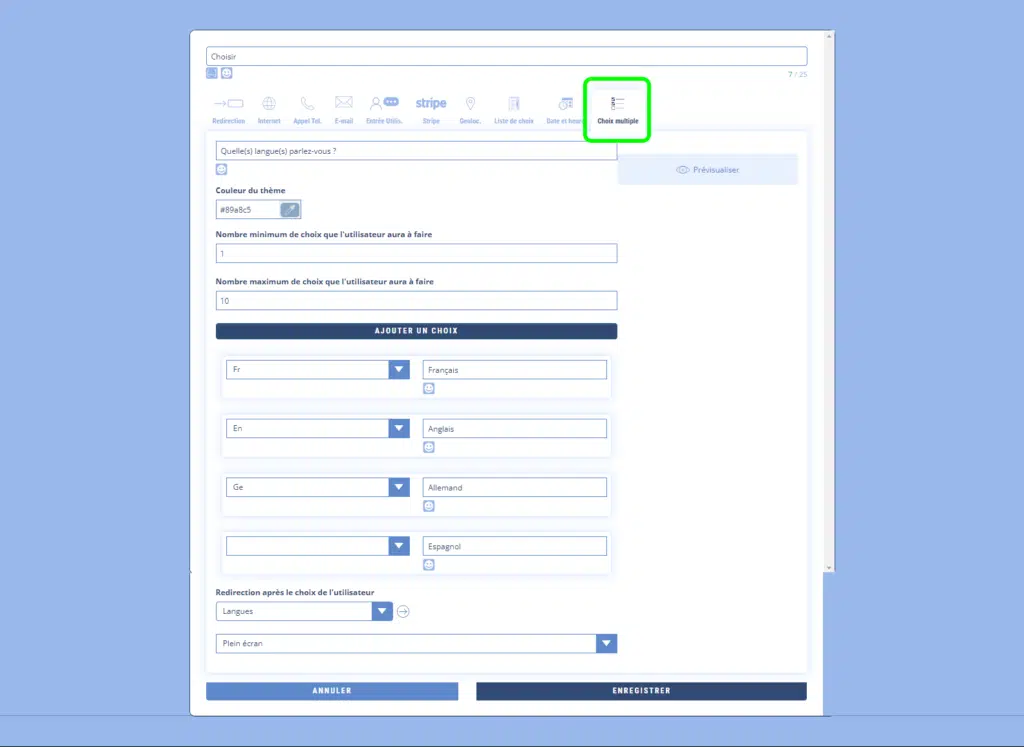
Task: Open the Langues redirection dropdown
Action: point(382,611)
